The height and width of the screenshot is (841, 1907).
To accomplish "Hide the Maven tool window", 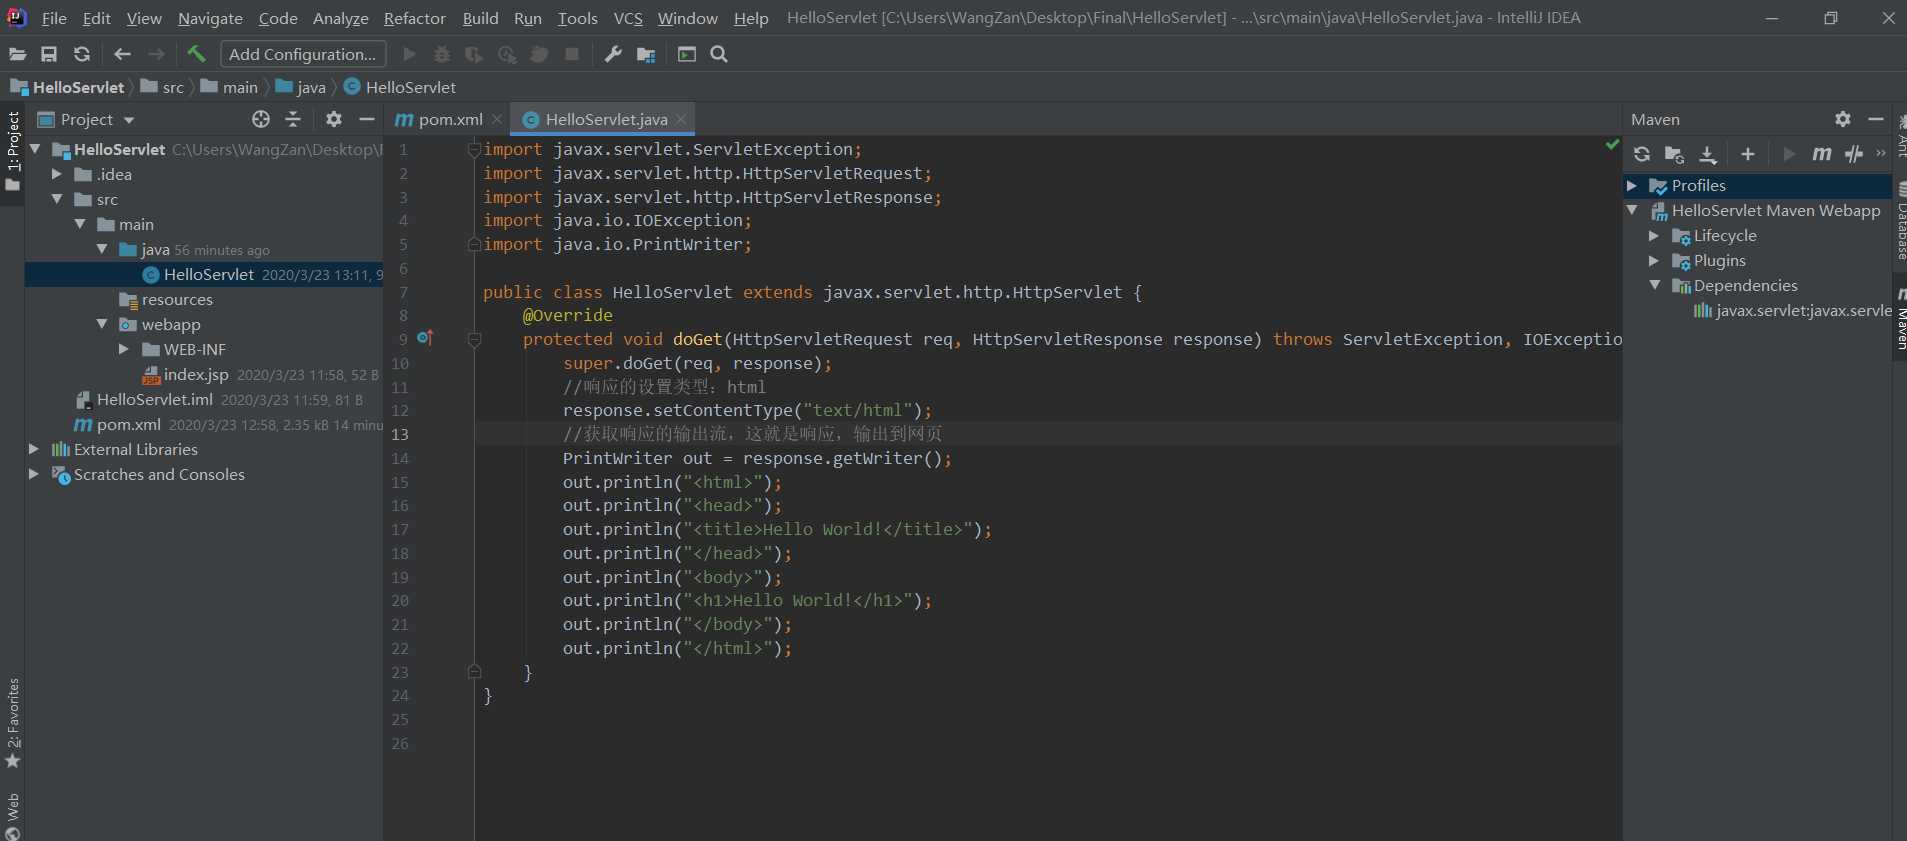I will click(1876, 119).
